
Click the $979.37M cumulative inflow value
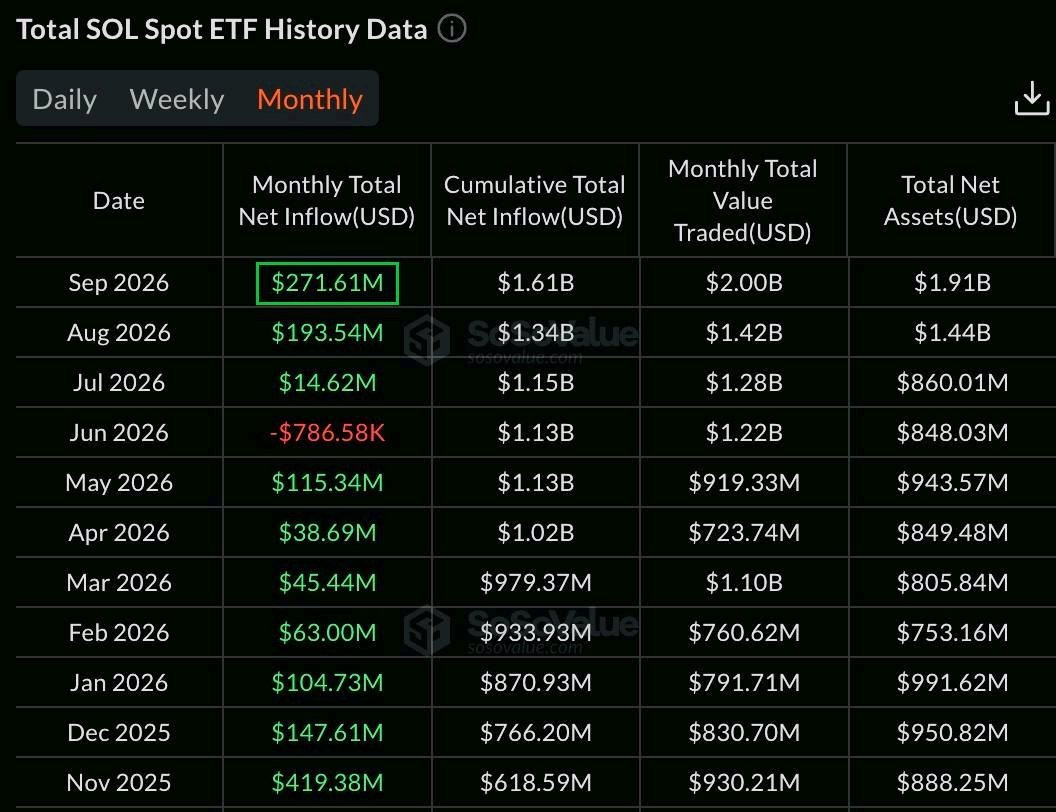coord(535,582)
